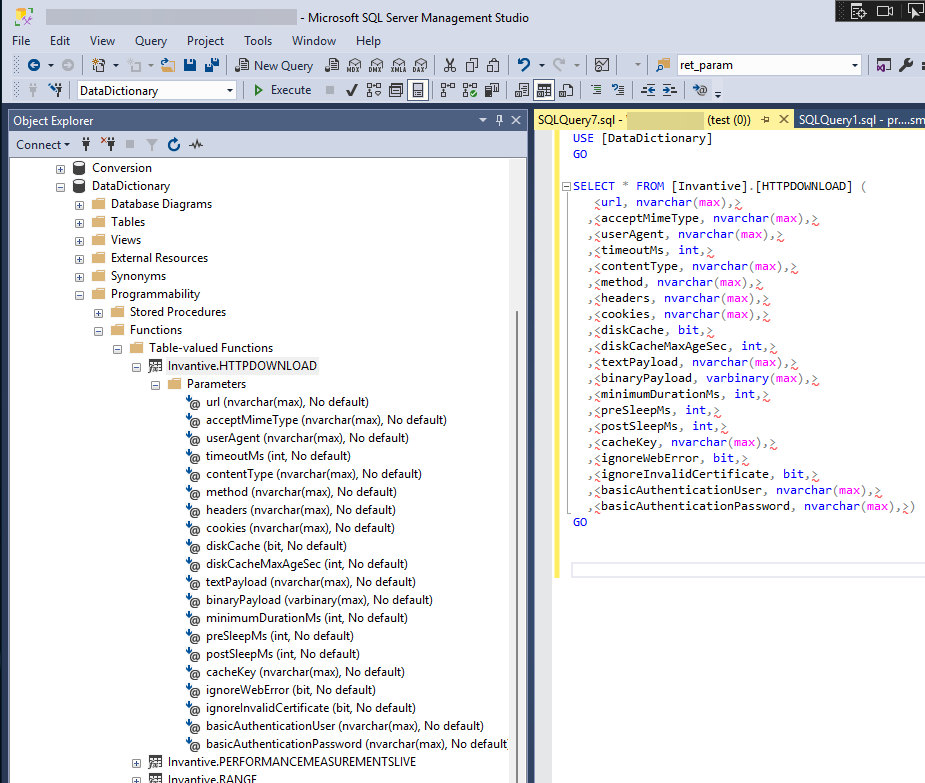Display Estimated Execution Plan icon

pos(374,90)
